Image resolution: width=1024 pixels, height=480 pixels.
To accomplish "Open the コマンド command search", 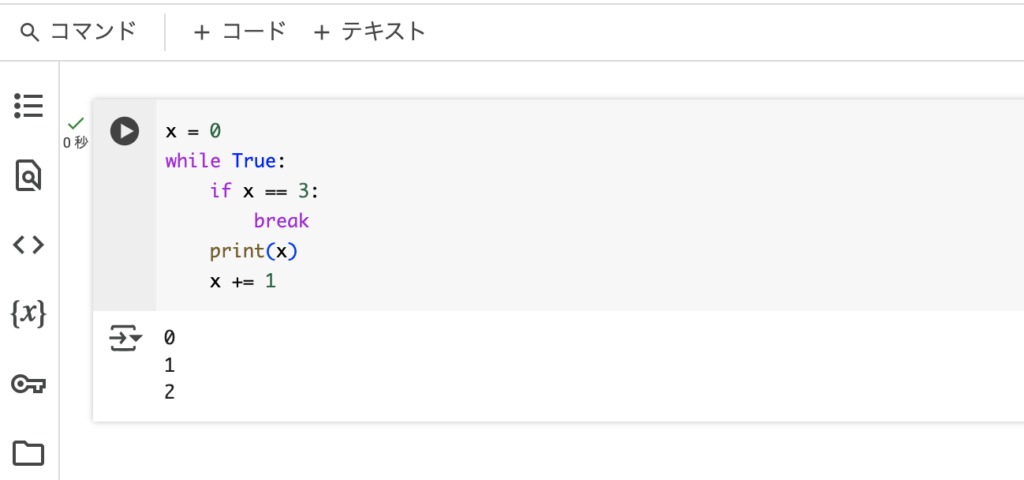I will (78, 31).
